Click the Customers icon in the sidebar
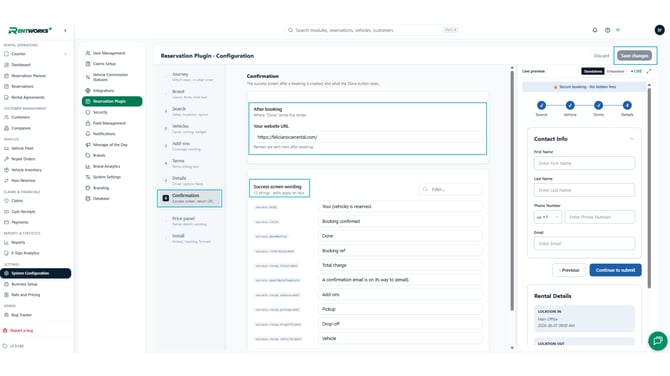 6,117
